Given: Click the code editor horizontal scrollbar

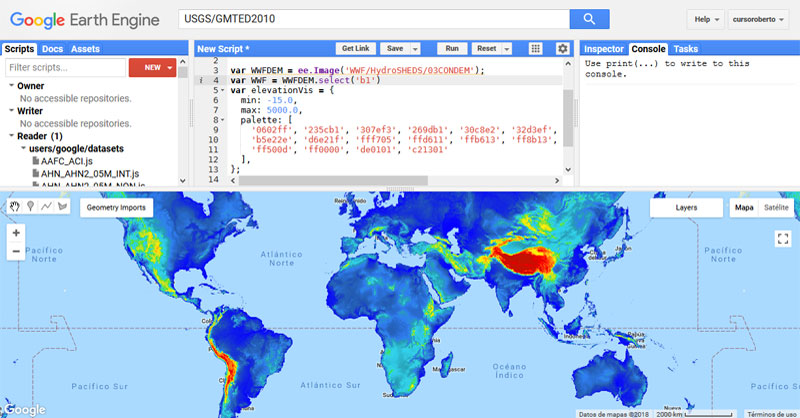Looking at the screenshot, I should click(333, 180).
